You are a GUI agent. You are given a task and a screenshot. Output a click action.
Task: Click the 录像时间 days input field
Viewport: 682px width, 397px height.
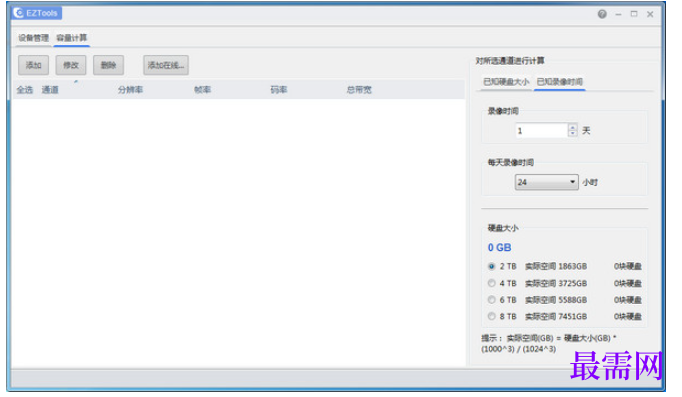(x=542, y=130)
